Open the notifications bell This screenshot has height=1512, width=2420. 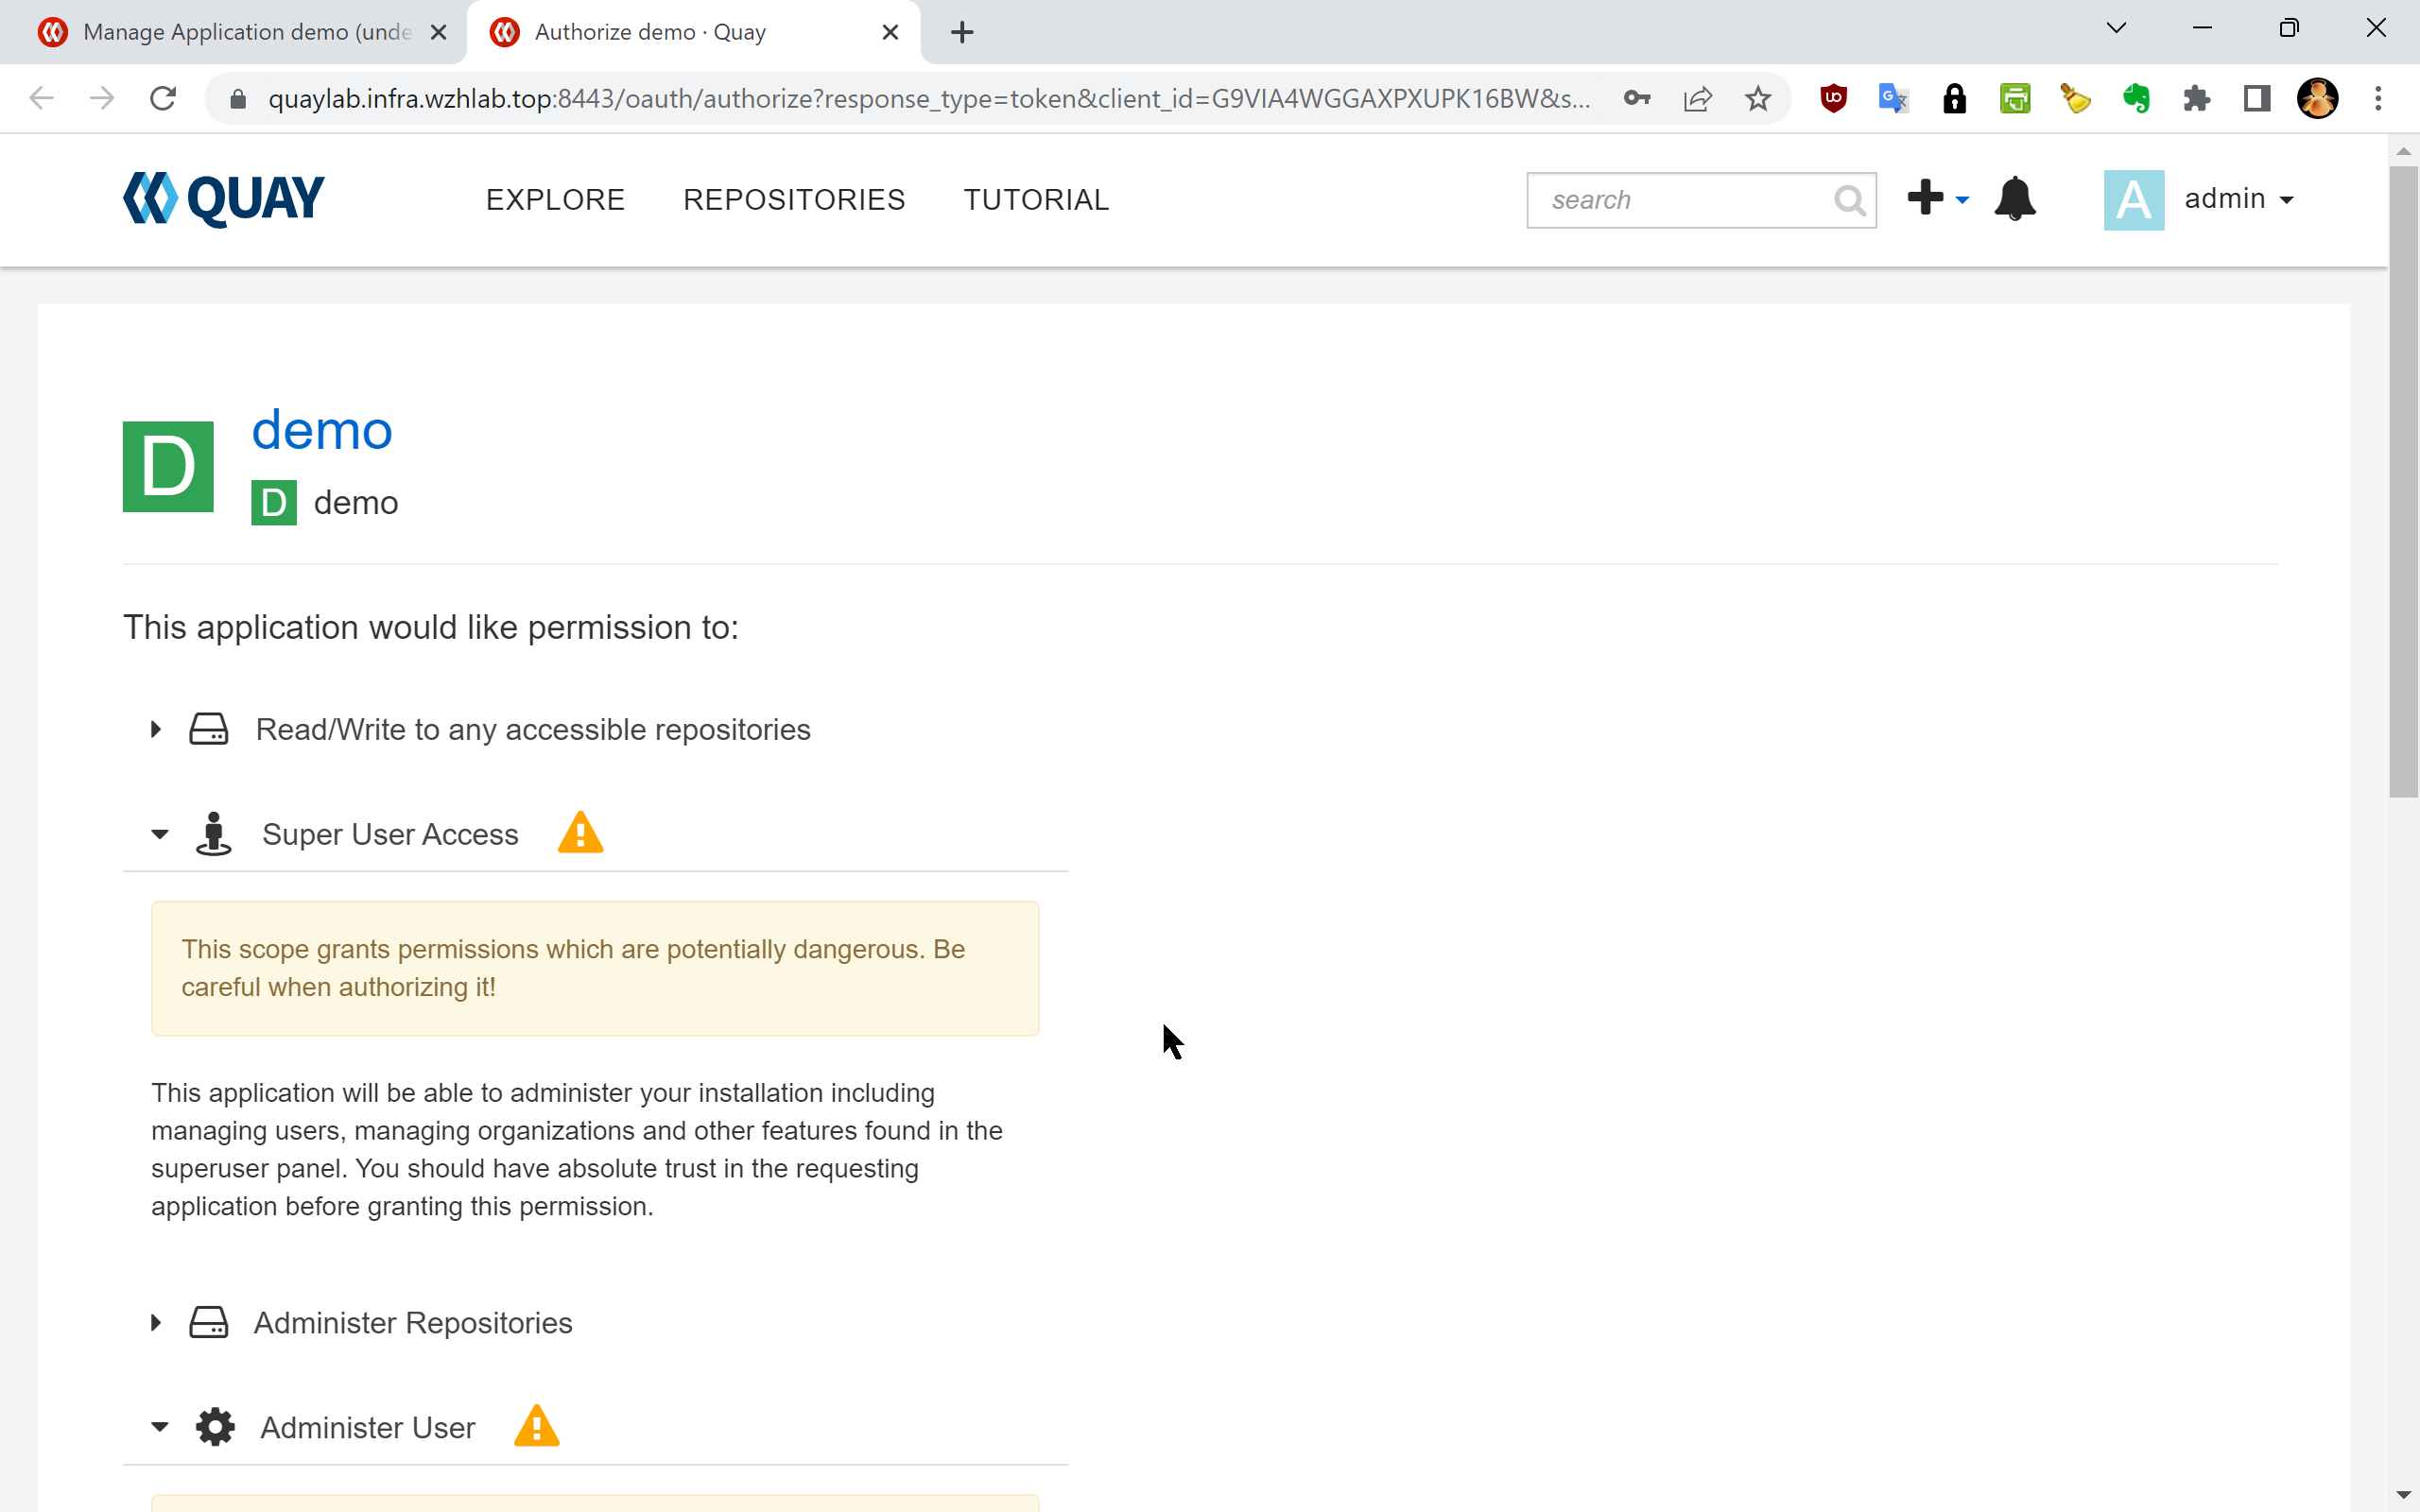pos(2014,198)
